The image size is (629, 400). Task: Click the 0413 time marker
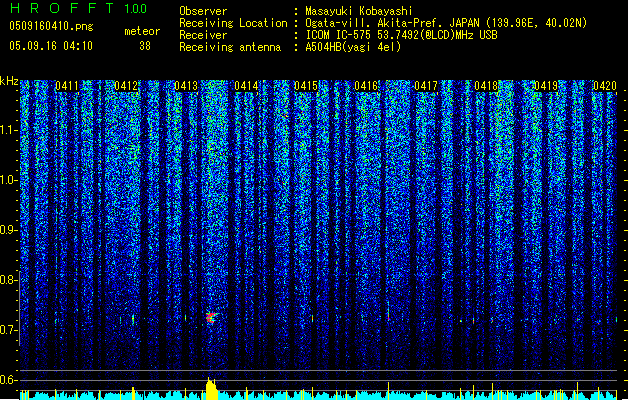186,86
